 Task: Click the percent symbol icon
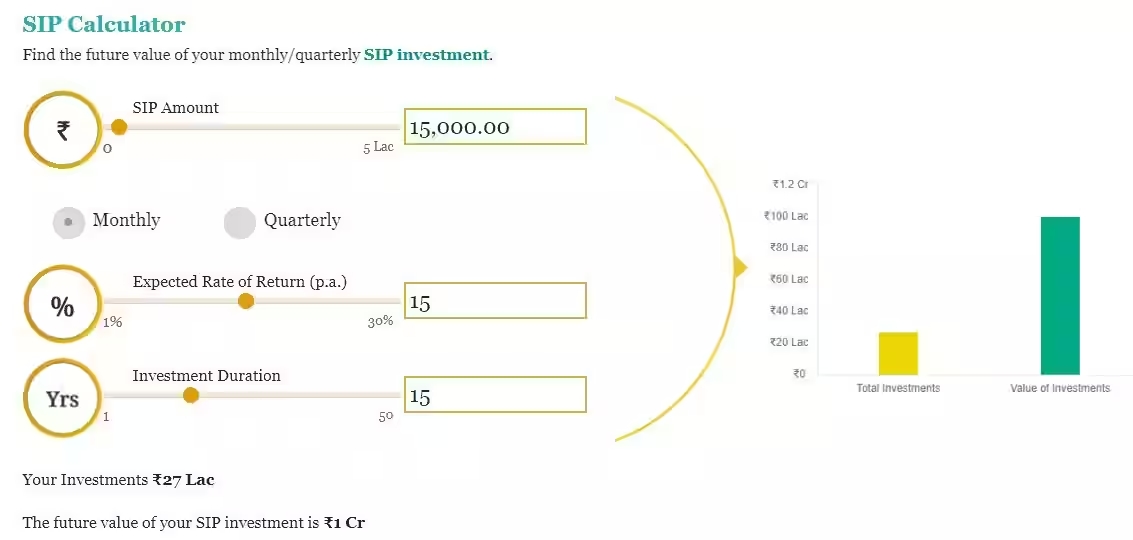[x=62, y=306]
